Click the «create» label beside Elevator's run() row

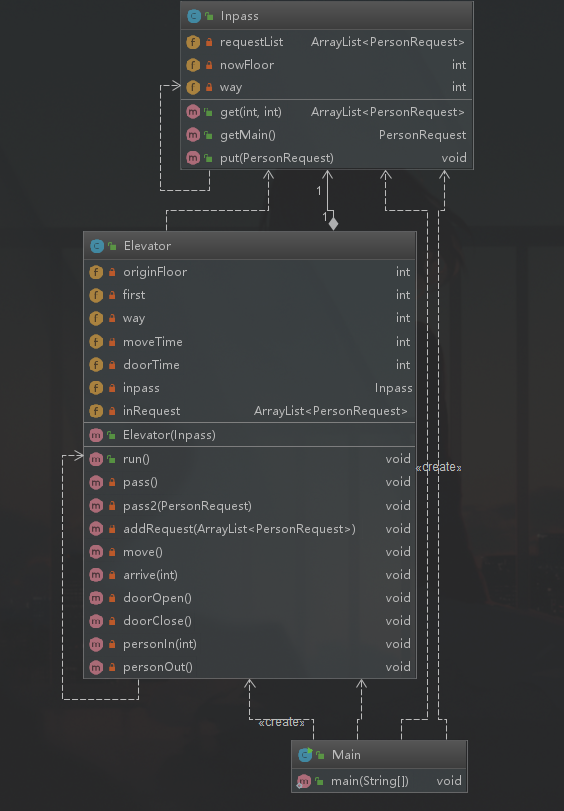(x=438, y=467)
